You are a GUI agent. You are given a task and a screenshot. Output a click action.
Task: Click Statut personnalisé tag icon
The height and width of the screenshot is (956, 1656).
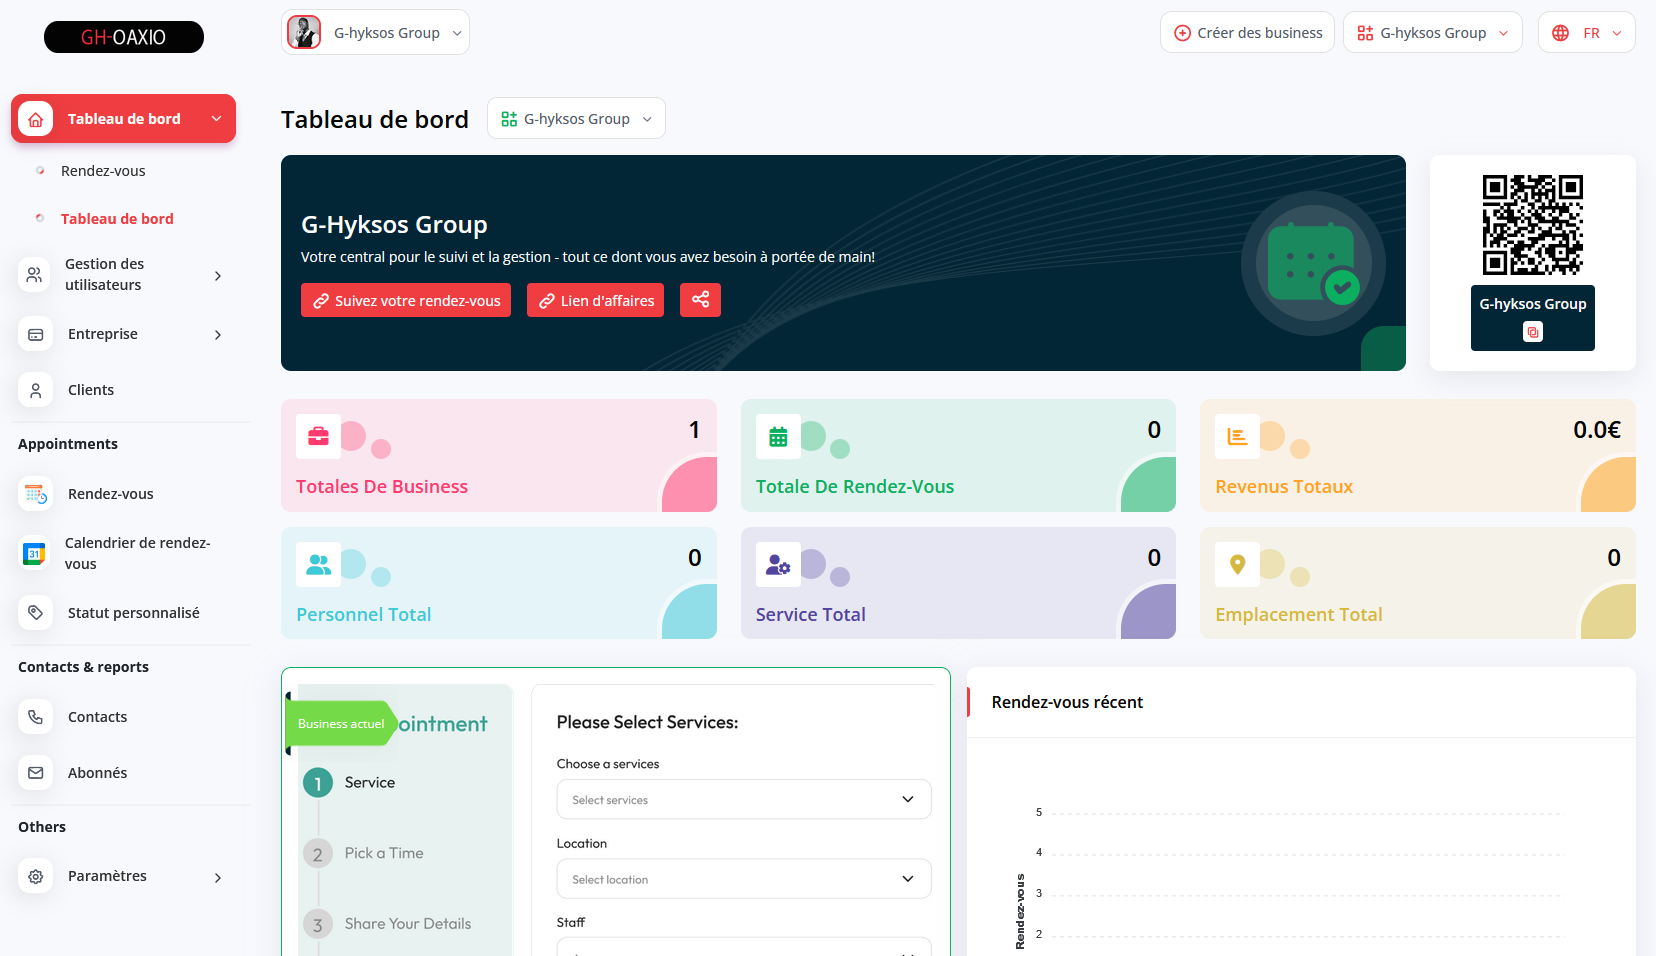(x=35, y=613)
